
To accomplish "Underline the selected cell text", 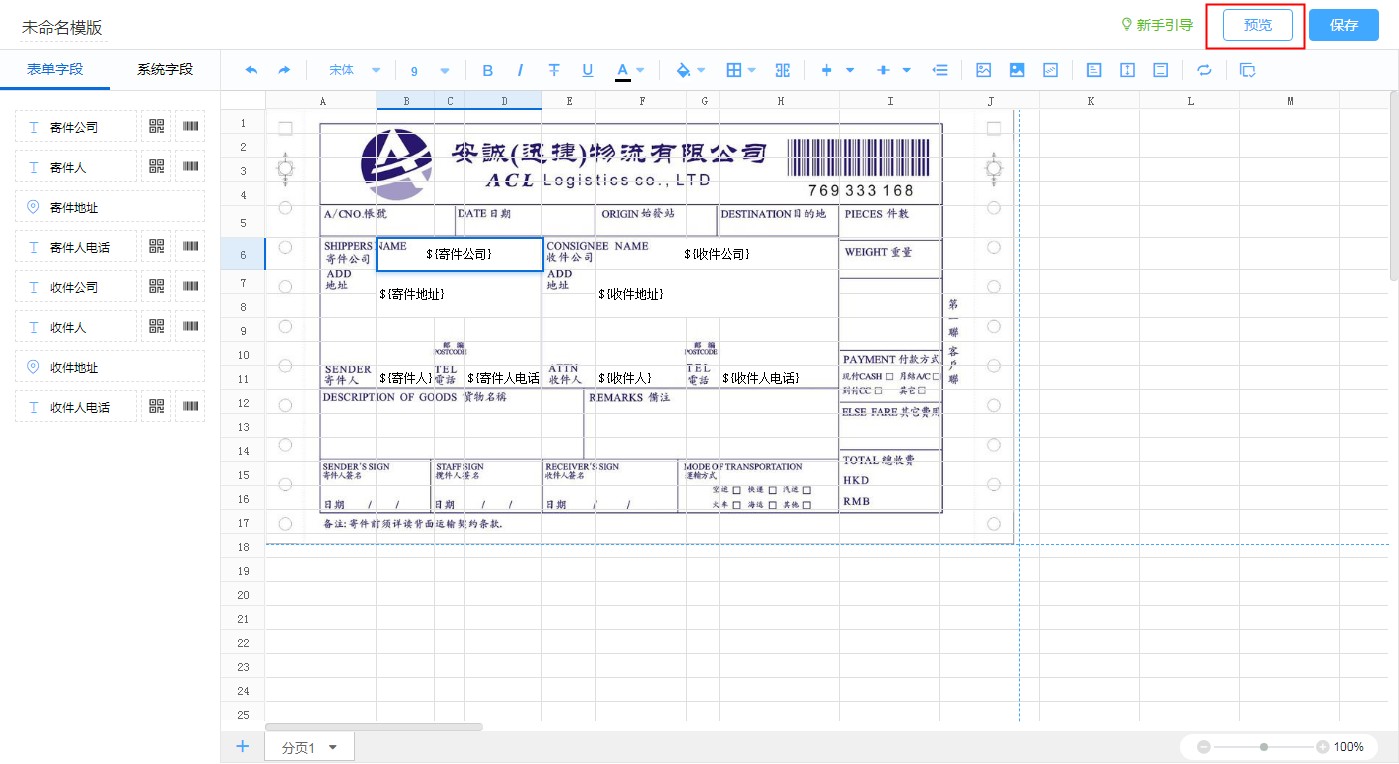I will 588,70.
